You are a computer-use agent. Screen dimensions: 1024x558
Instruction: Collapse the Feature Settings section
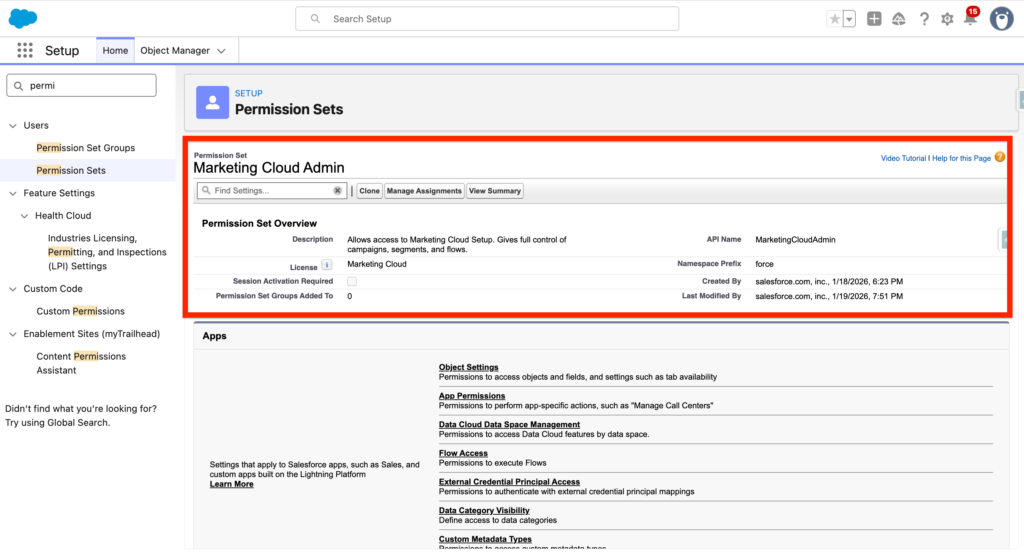(x=13, y=193)
